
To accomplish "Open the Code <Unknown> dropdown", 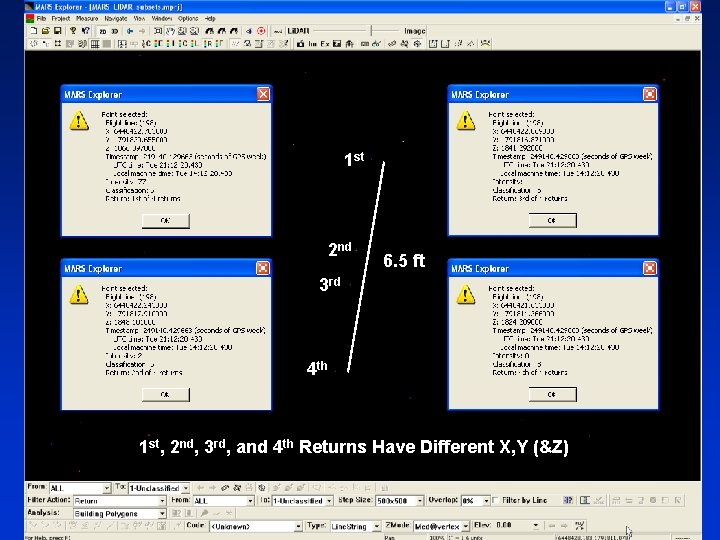I will click(298, 526).
